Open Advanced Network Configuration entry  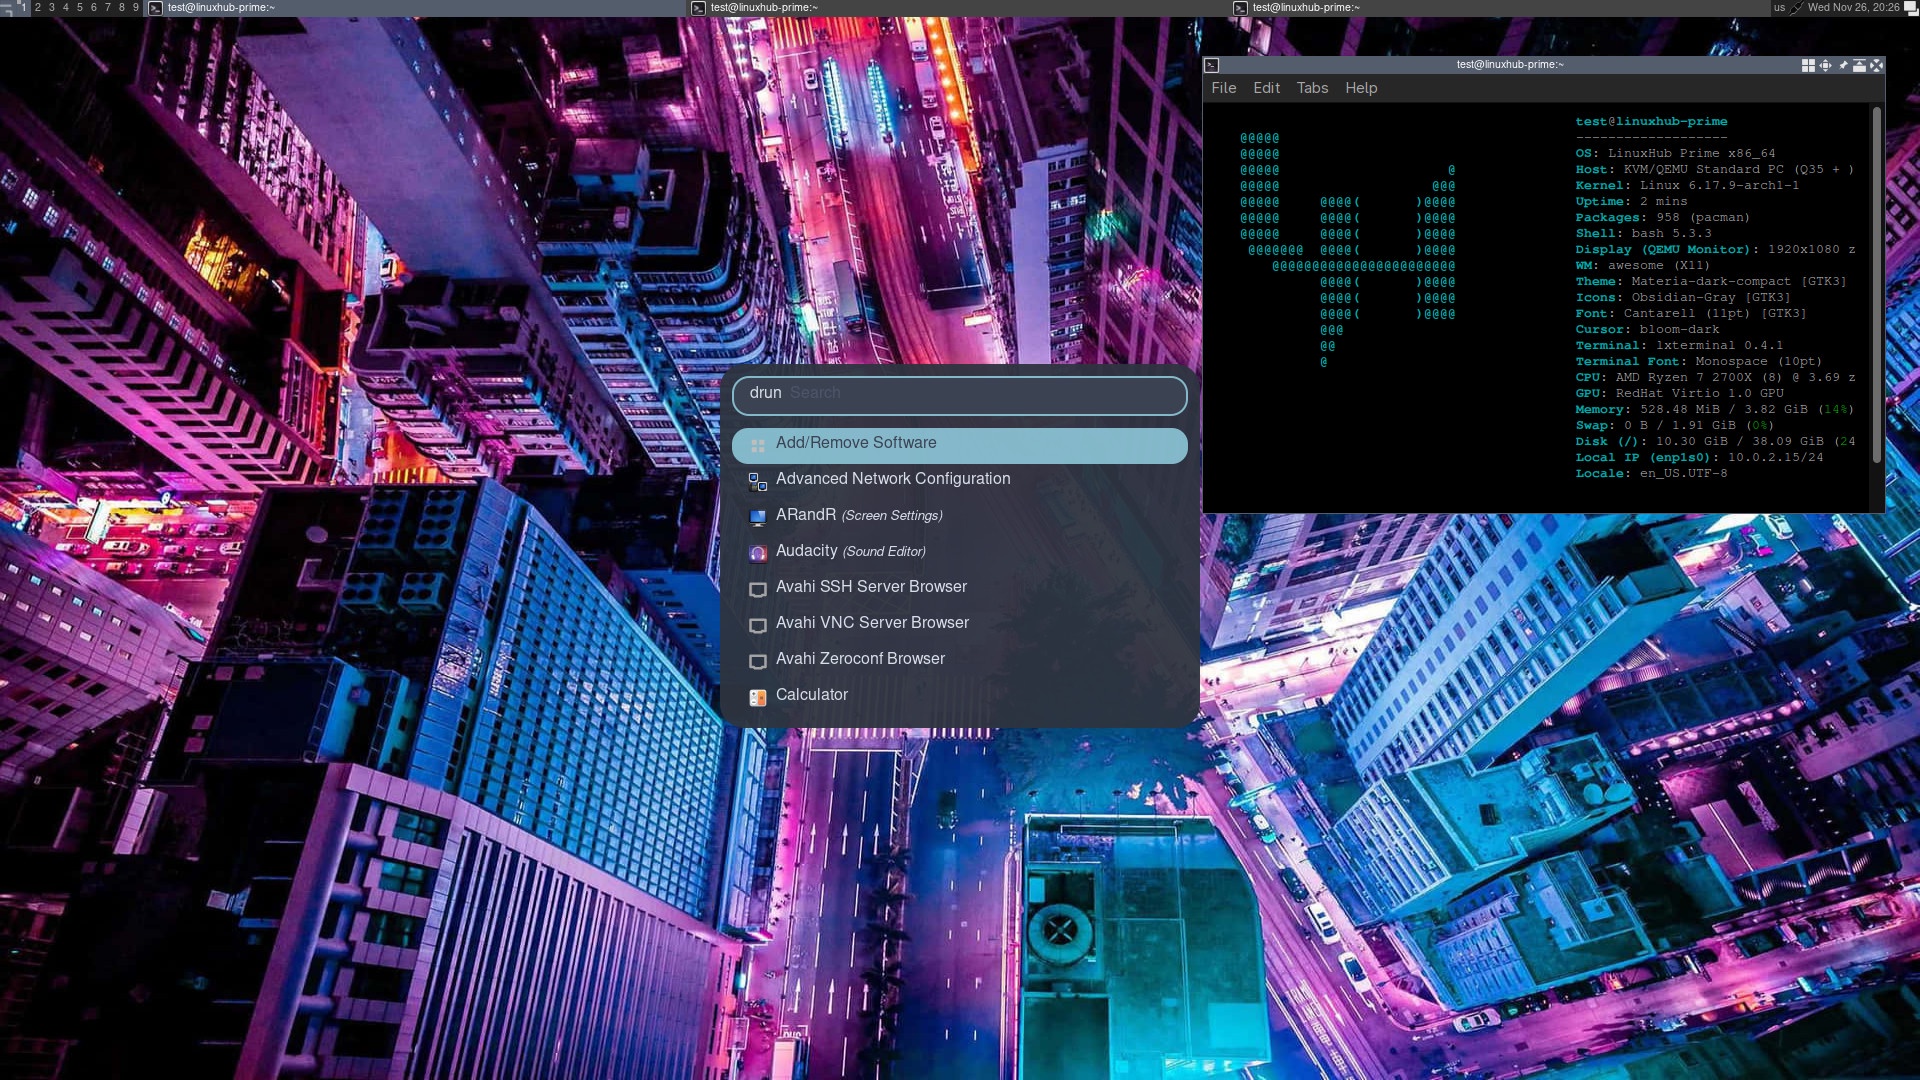[892, 479]
